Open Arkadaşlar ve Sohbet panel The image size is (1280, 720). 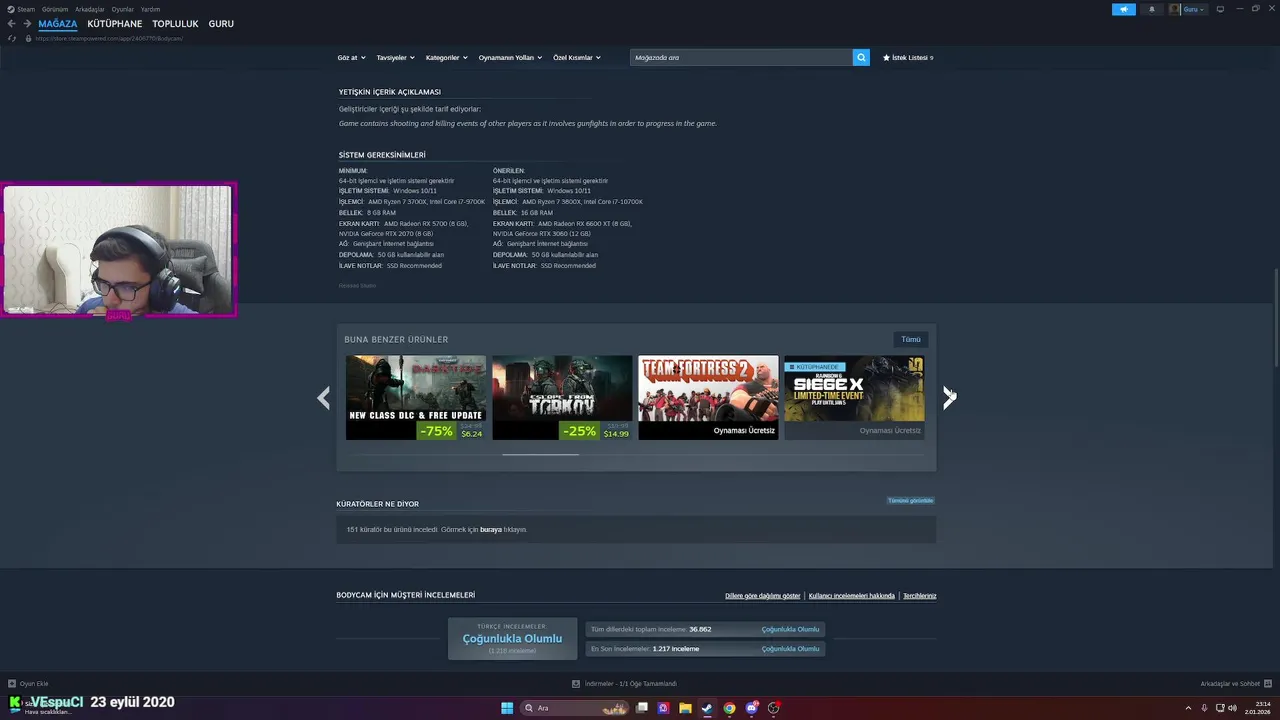coord(1235,684)
